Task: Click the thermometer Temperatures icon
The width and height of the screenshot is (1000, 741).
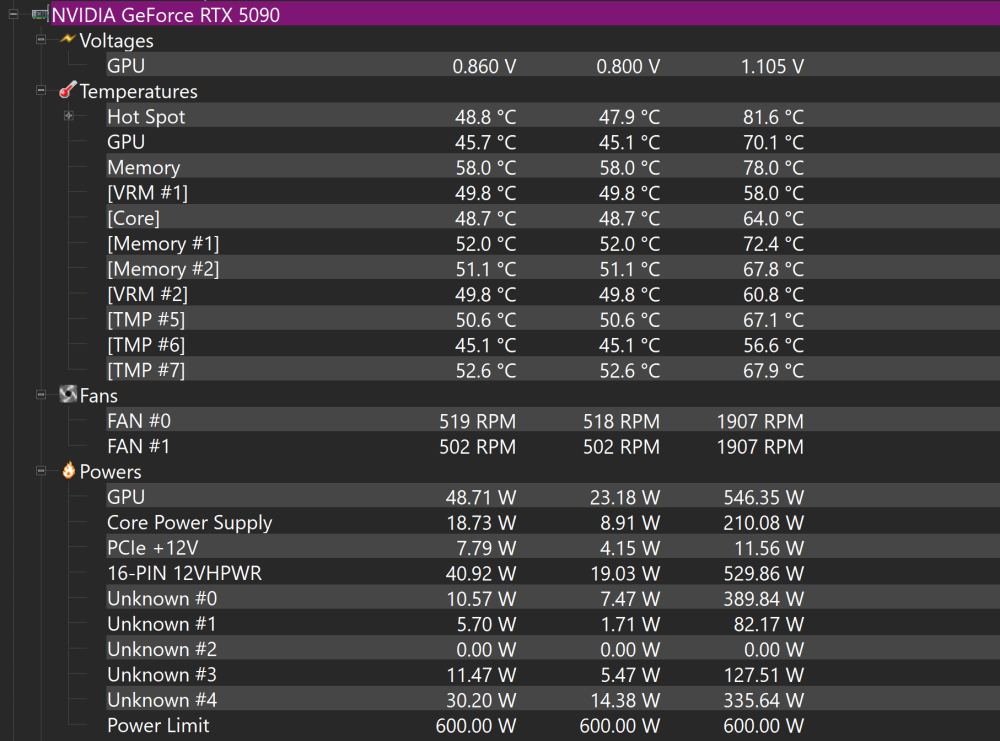Action: coord(68,90)
